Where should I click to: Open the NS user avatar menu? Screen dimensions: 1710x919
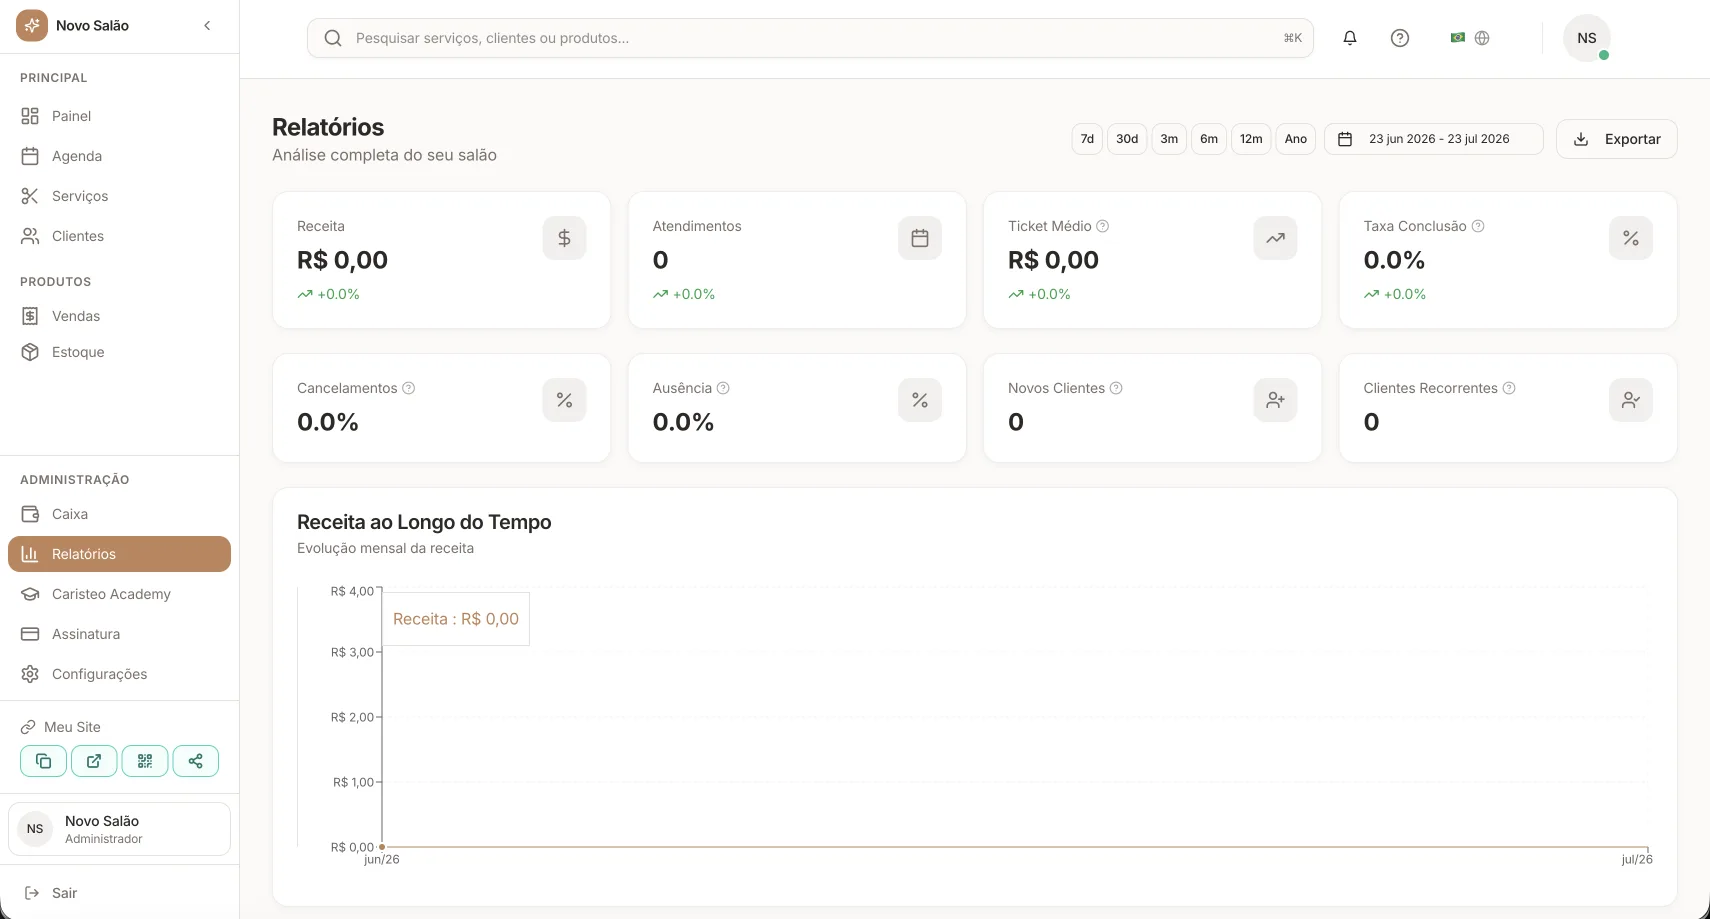[1587, 38]
